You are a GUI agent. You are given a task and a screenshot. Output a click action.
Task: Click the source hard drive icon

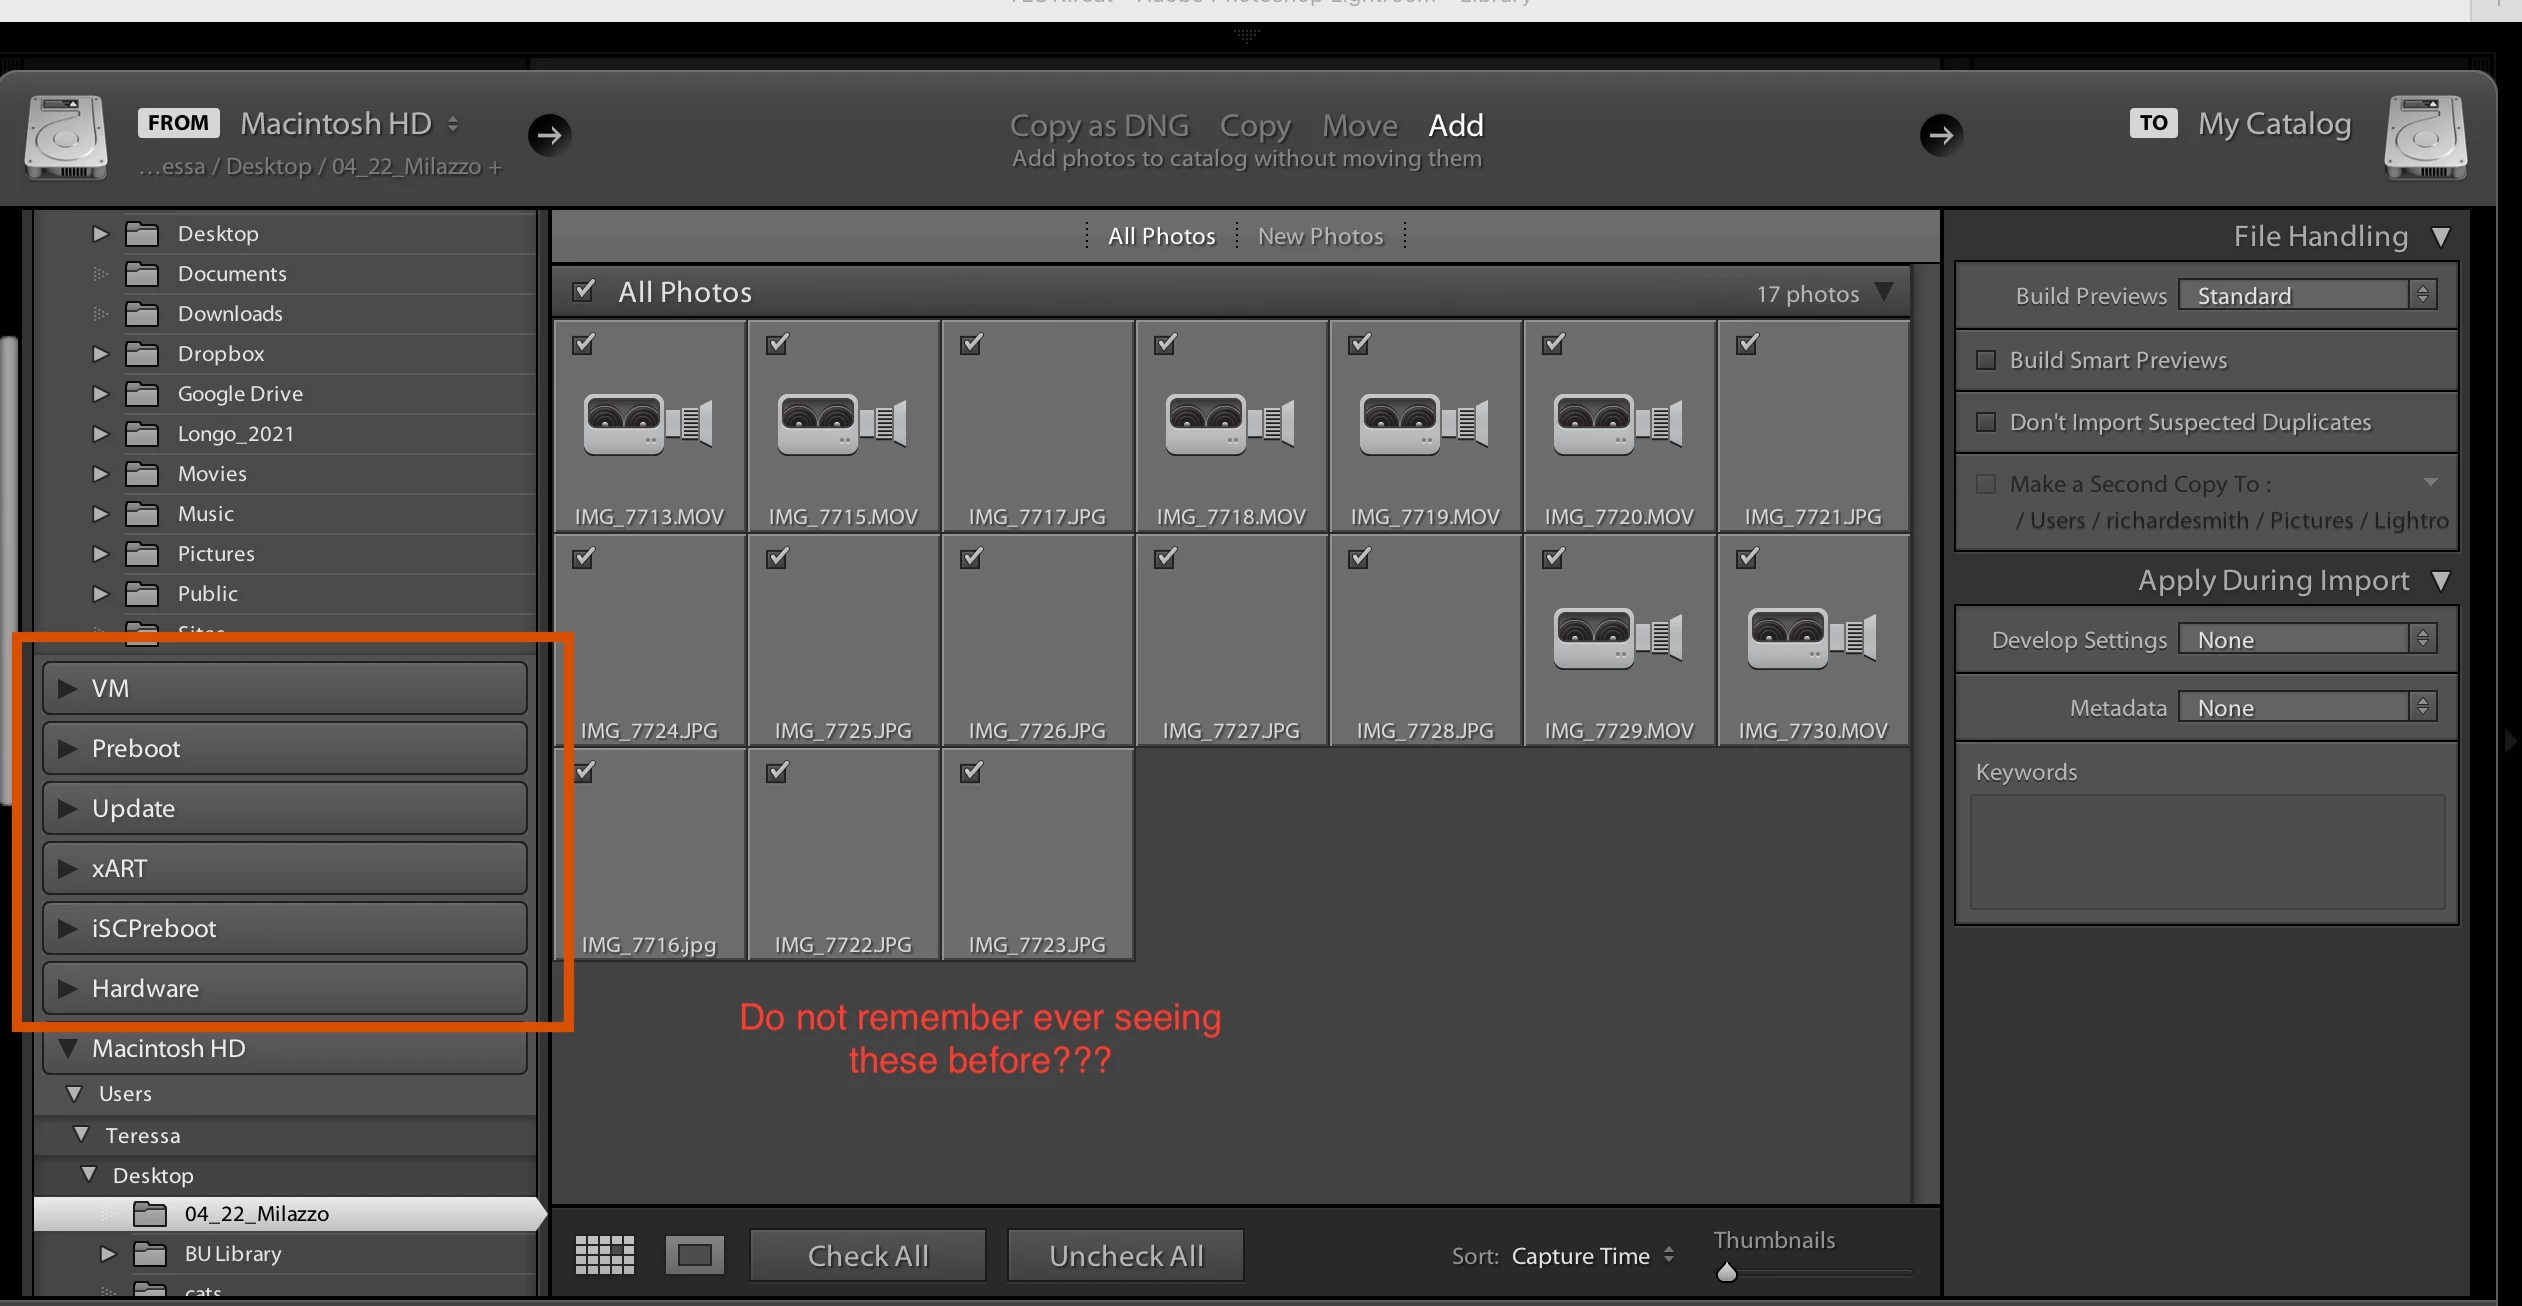pos(66,138)
